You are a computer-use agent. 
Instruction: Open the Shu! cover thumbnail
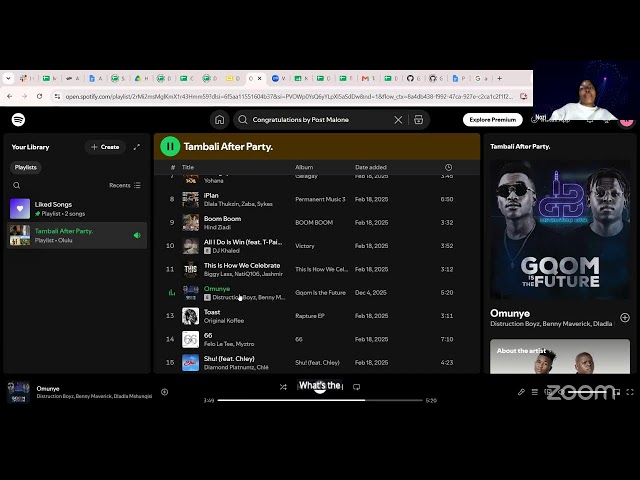click(190, 362)
